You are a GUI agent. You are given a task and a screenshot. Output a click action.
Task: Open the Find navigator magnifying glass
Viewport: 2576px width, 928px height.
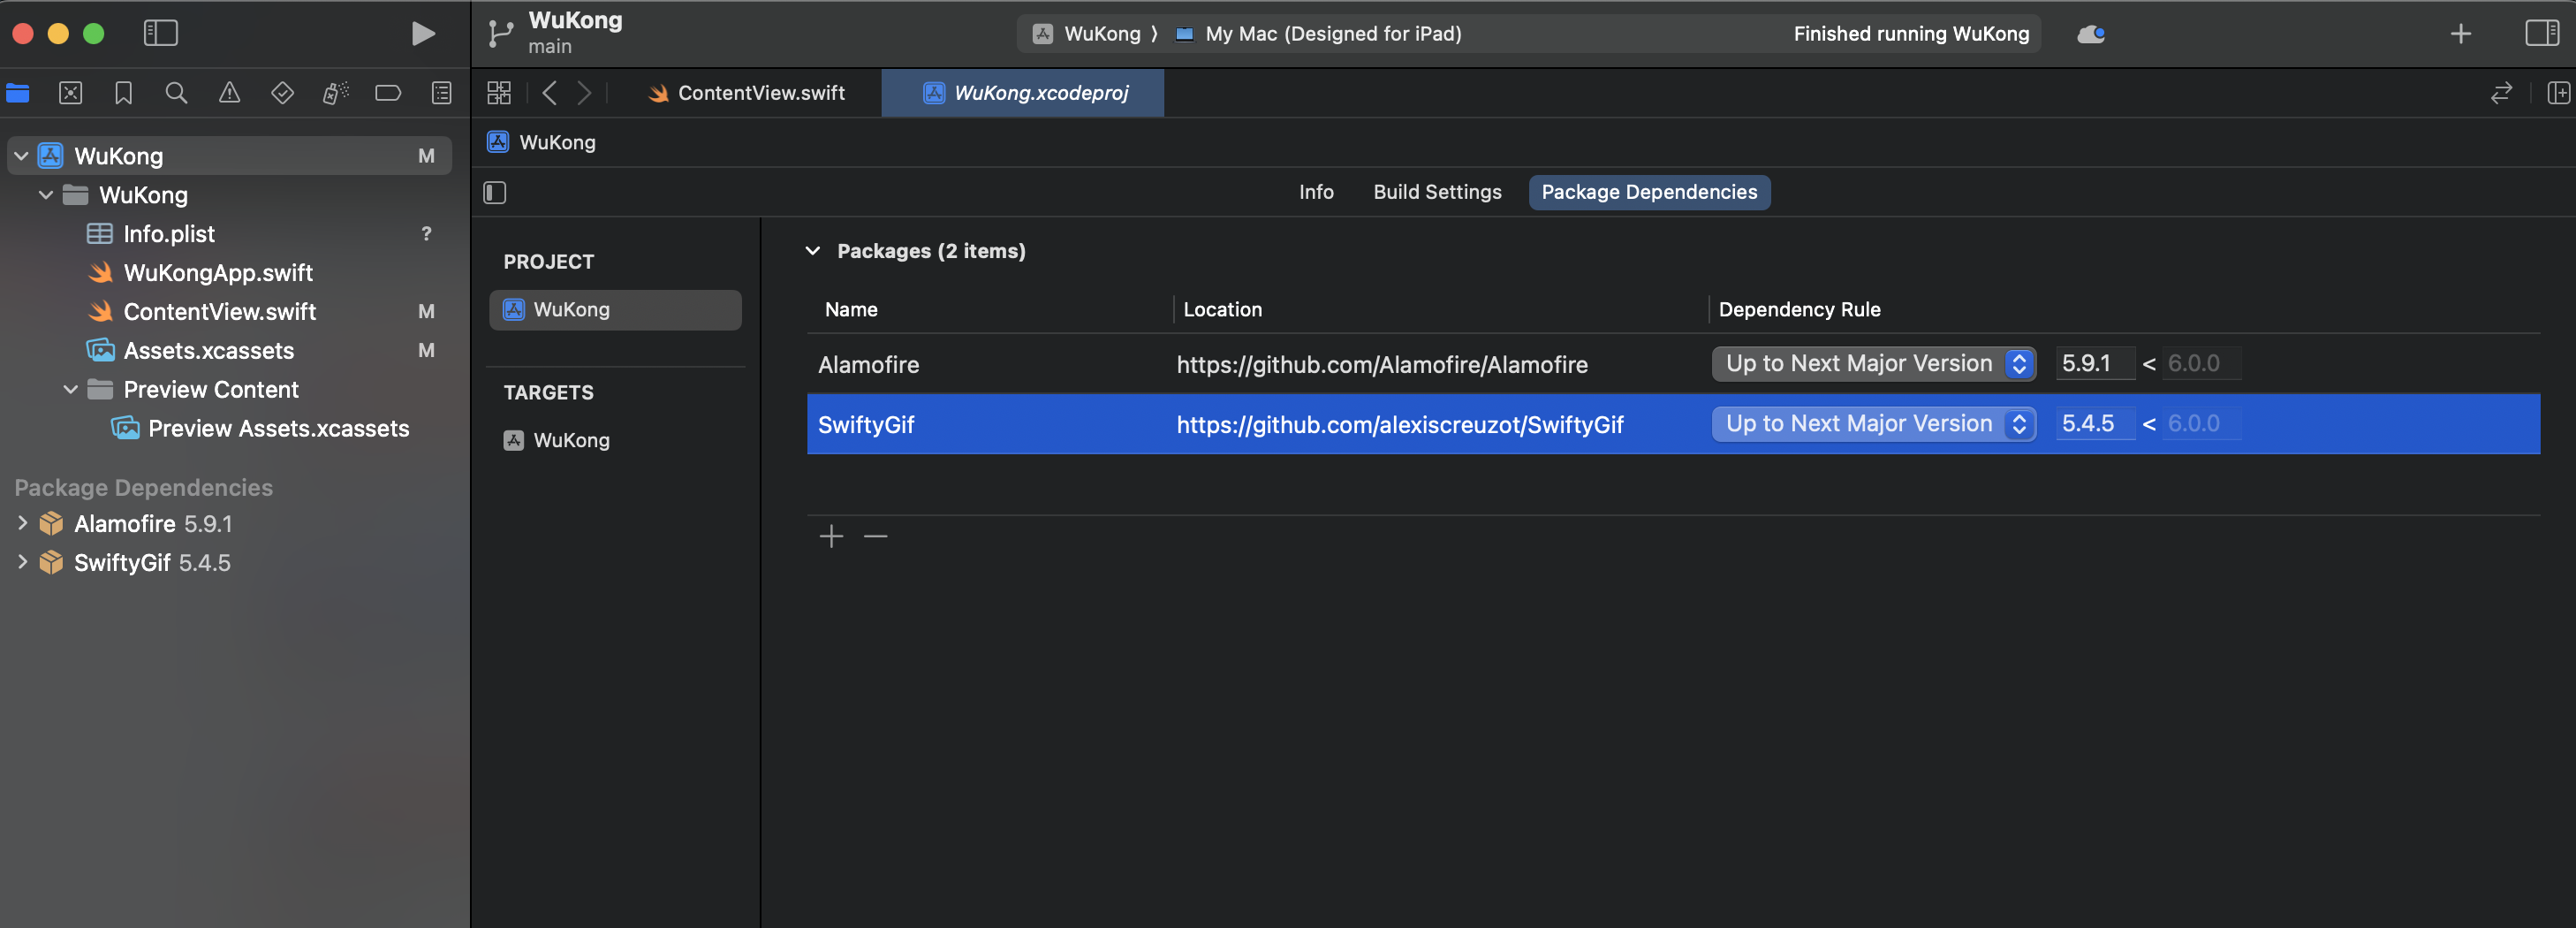tap(177, 93)
